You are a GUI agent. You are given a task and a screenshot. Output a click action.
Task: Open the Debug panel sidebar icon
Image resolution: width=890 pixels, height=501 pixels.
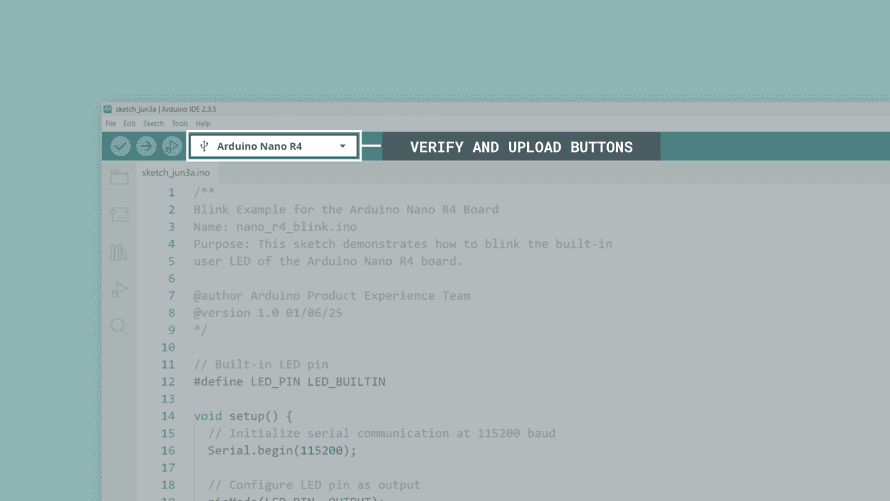coord(119,289)
